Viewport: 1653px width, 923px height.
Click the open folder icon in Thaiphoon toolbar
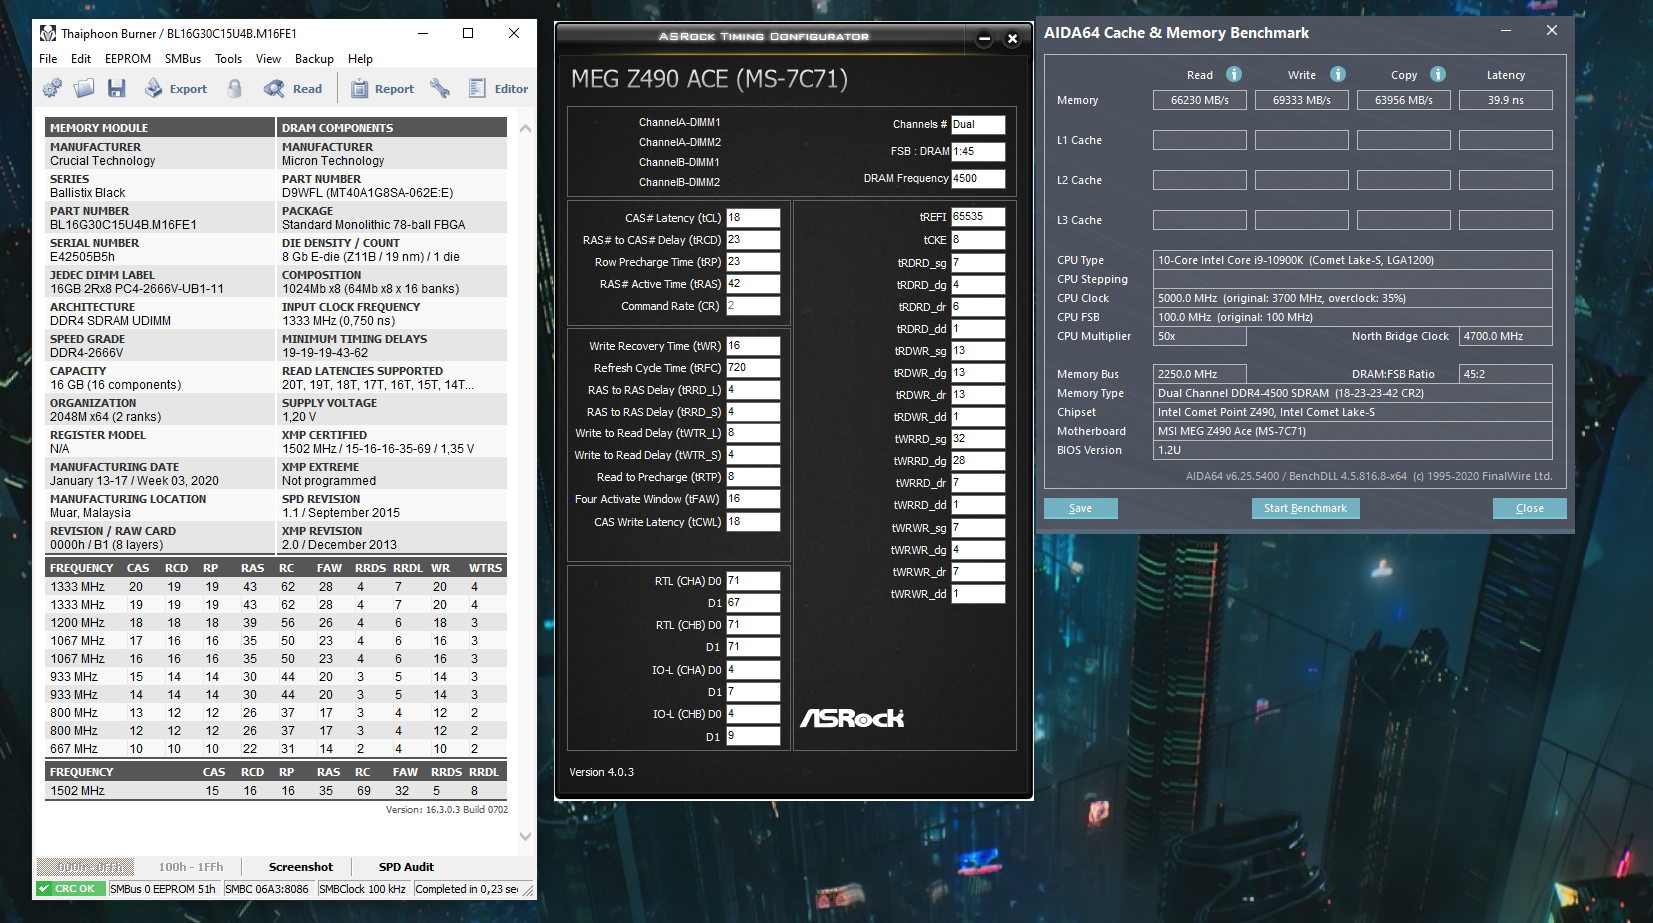84,89
